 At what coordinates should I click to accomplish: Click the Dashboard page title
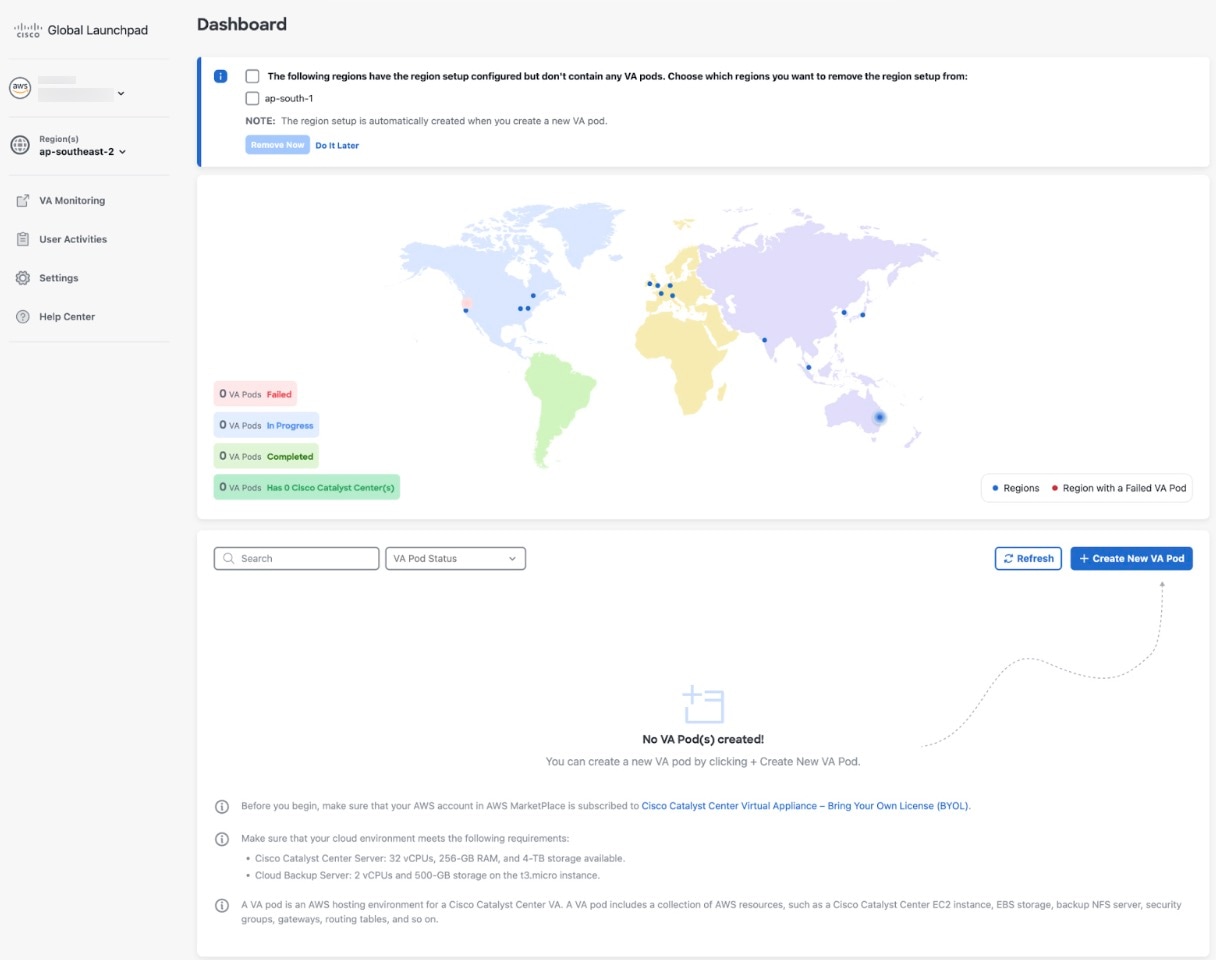[x=242, y=24]
